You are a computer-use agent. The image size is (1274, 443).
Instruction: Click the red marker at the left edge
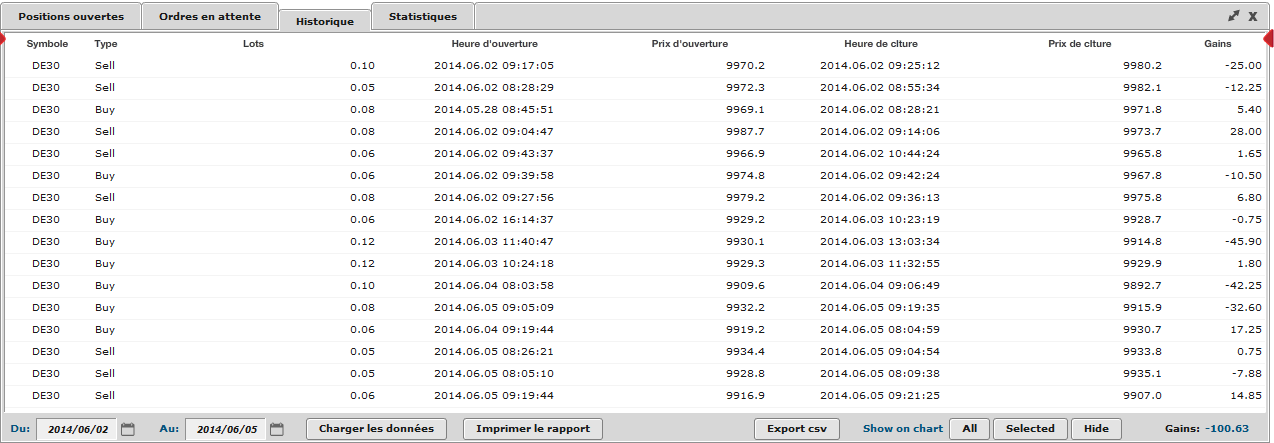point(3,39)
